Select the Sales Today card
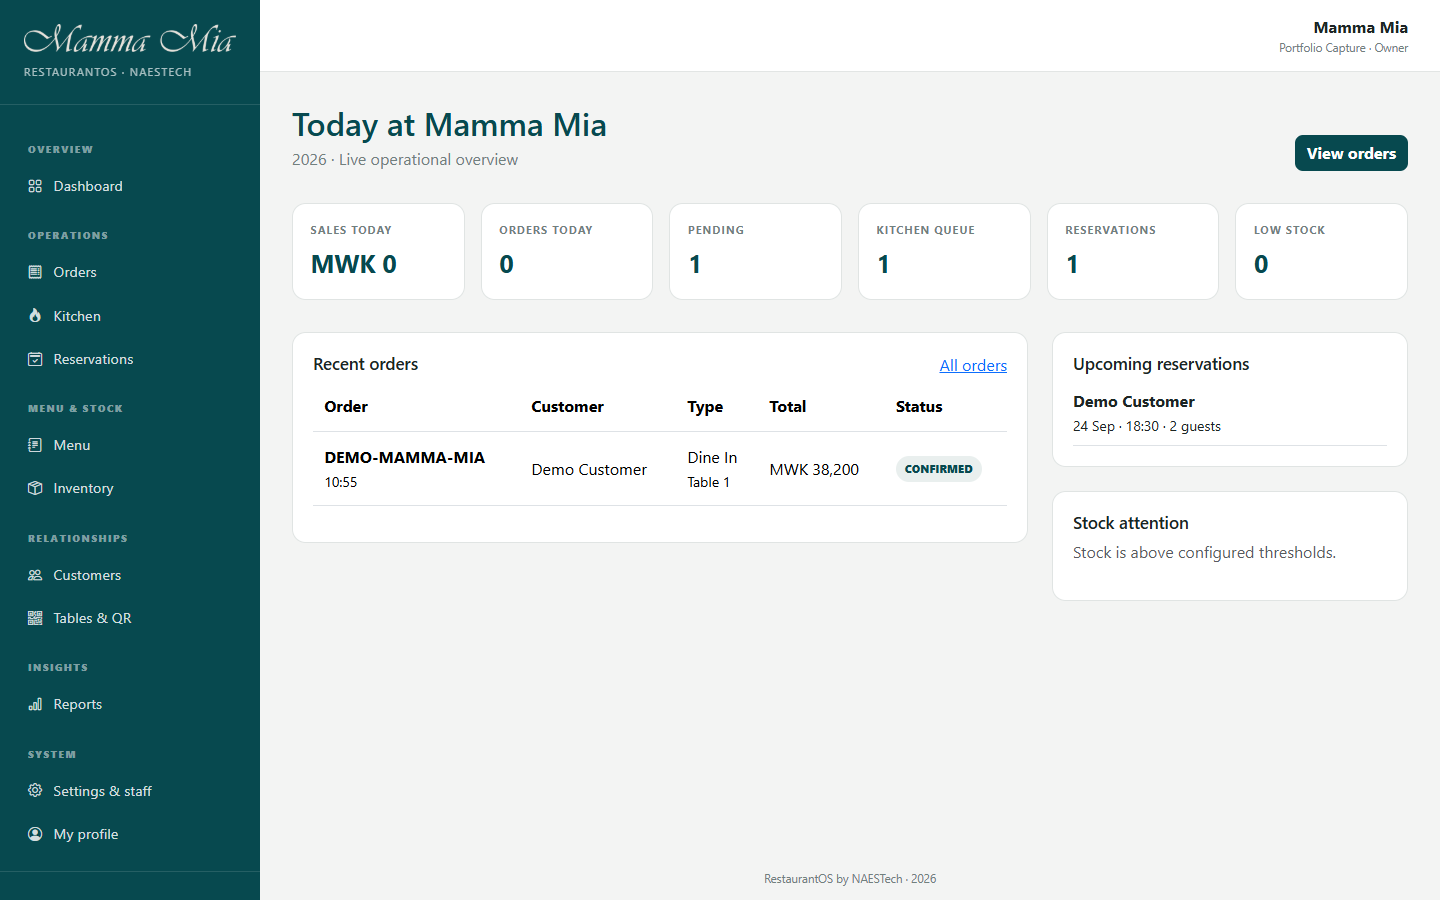This screenshot has height=900, width=1440. click(x=378, y=251)
